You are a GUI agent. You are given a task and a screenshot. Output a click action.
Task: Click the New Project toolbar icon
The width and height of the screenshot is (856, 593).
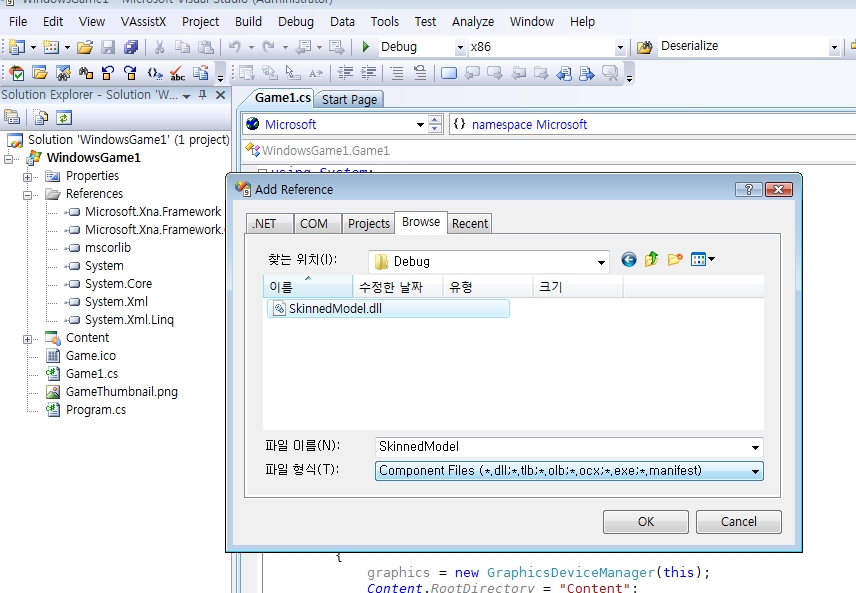(x=17, y=47)
